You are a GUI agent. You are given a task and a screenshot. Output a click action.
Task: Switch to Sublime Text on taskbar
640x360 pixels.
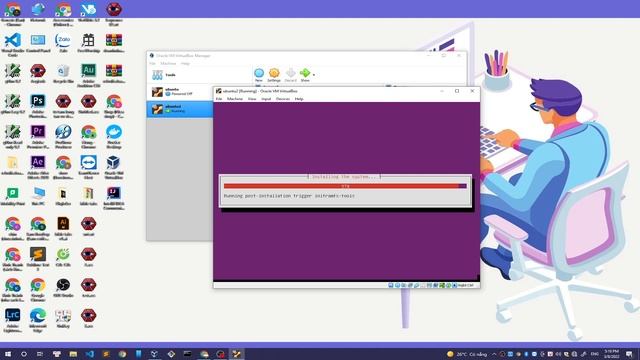pos(106,354)
